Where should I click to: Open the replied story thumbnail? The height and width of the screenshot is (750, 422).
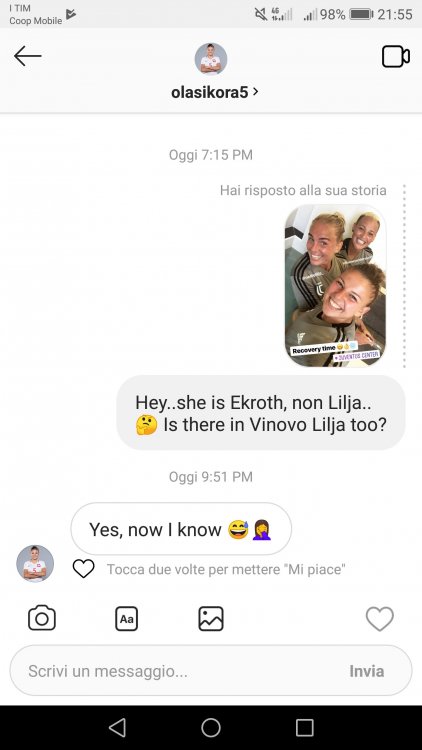coord(335,286)
